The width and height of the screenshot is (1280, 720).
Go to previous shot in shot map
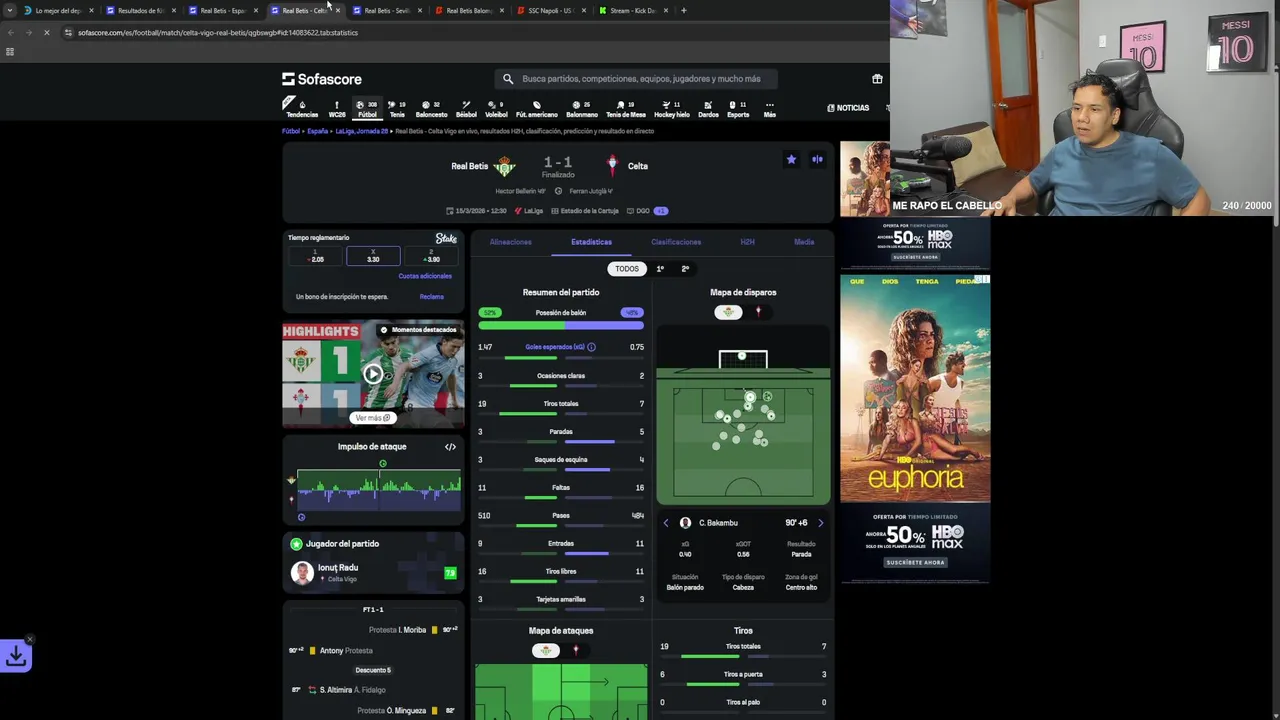(666, 523)
